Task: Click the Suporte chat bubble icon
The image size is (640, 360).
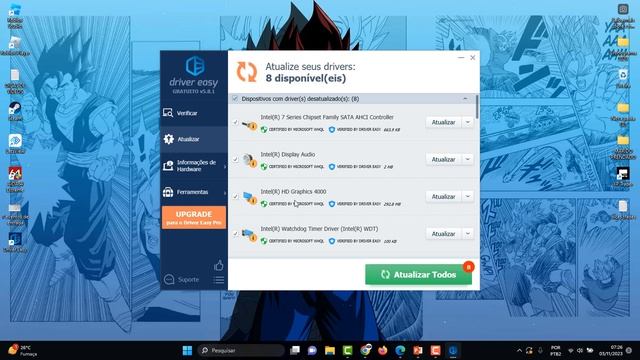Action: coord(169,279)
